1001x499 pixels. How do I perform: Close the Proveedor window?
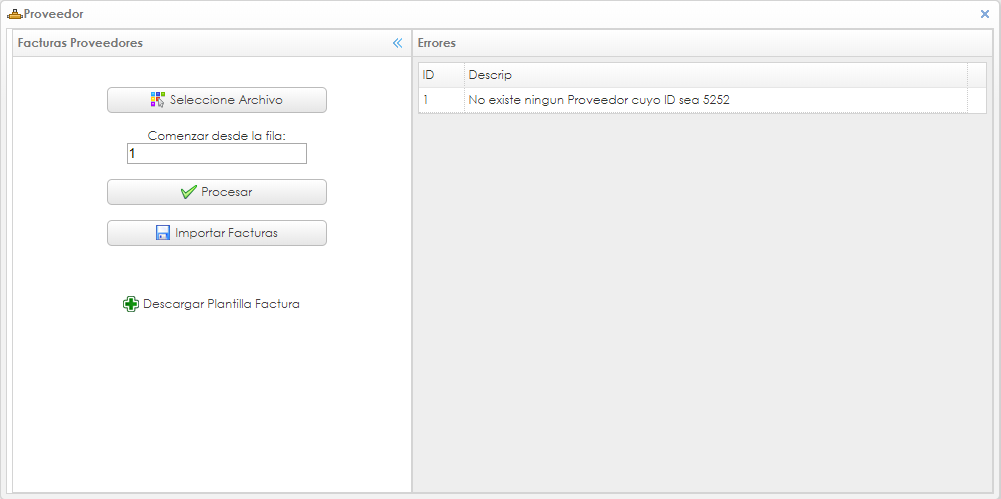point(984,14)
